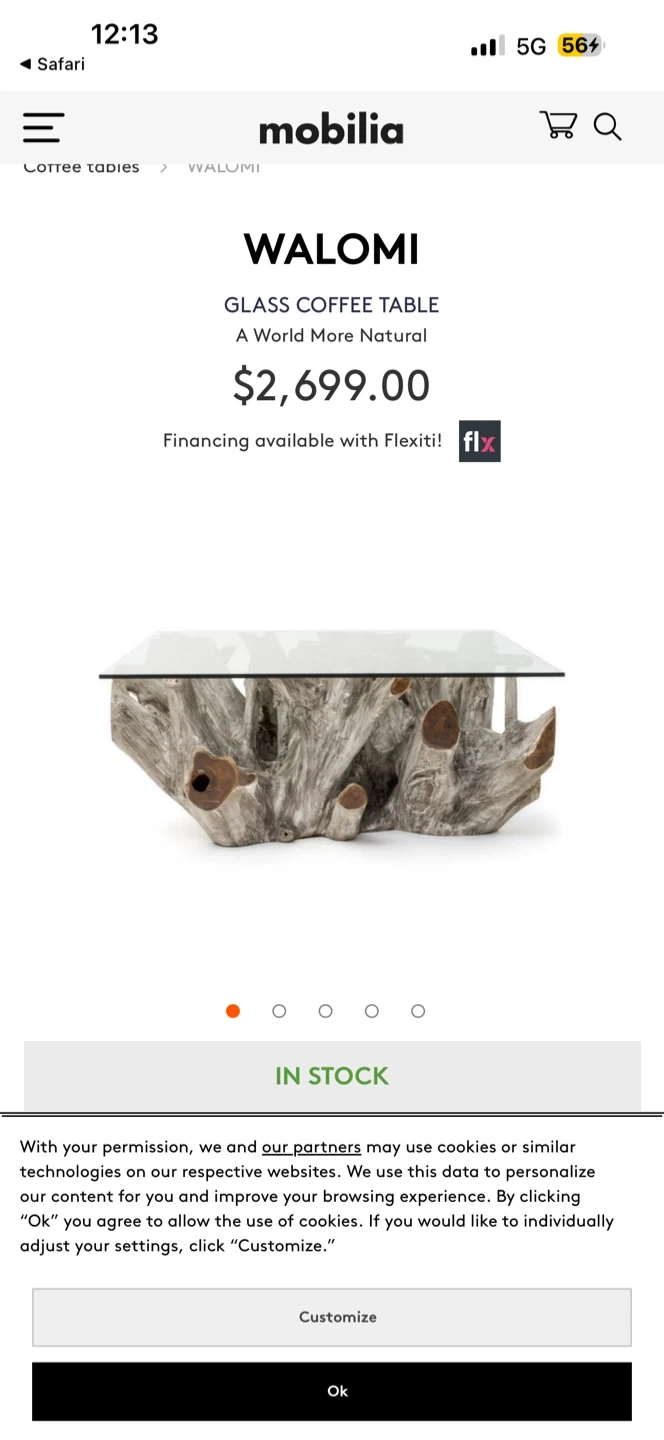This screenshot has width=664, height=1440.
Task: Select the second image carousel dot
Action: pyautogui.click(x=279, y=1011)
